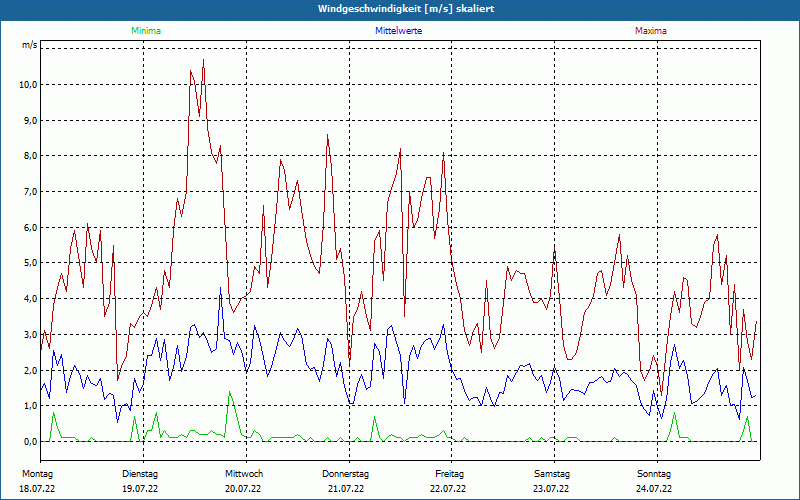The width and height of the screenshot is (800, 500).
Task: Click the 10,0 y-axis value
Action: pos(28,85)
